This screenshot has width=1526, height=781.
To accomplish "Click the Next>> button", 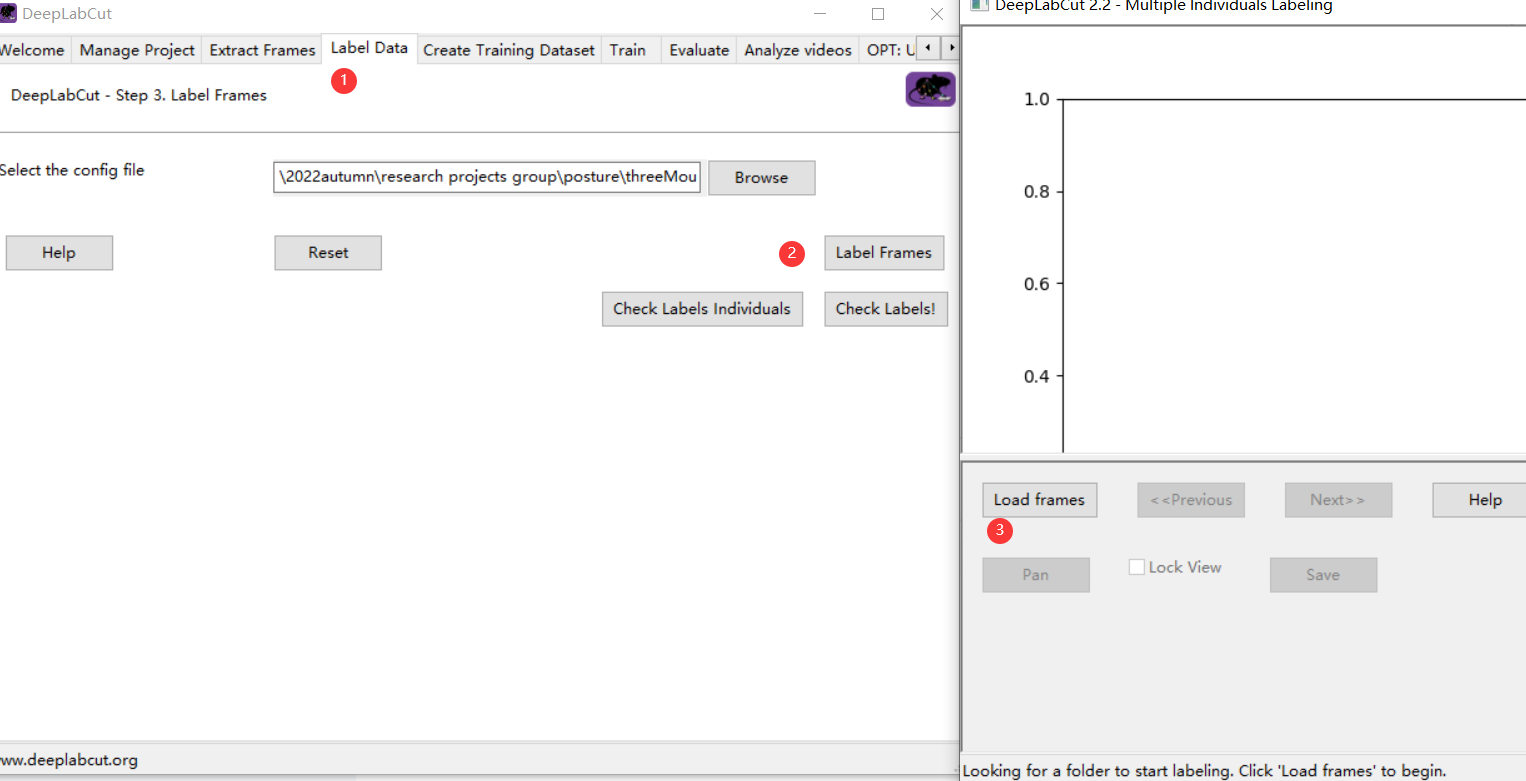I will [x=1338, y=500].
